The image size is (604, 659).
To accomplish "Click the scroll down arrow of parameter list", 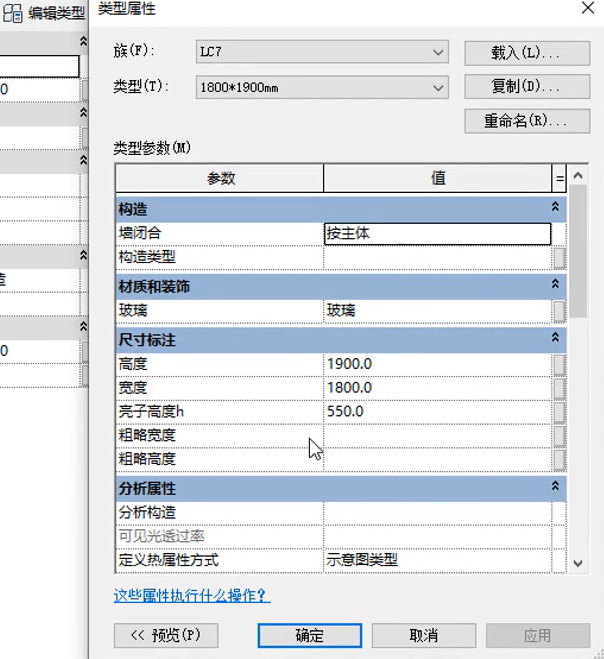I will [x=578, y=563].
